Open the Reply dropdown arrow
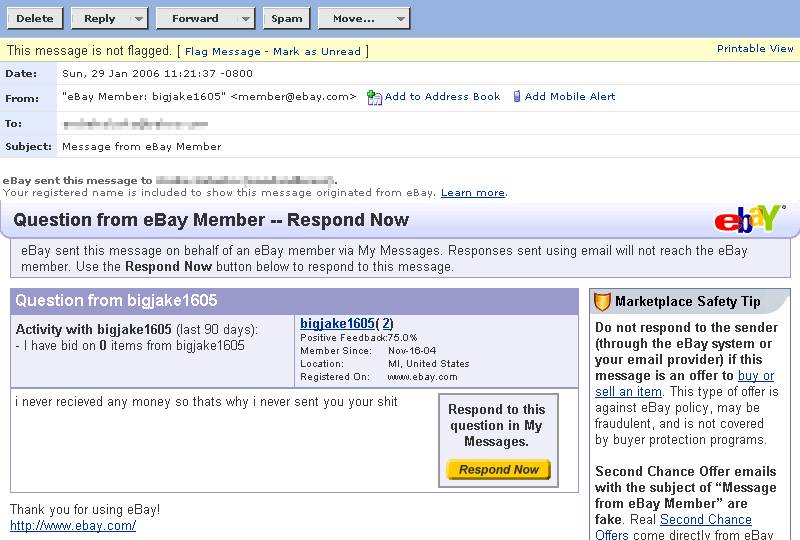 coord(138,18)
